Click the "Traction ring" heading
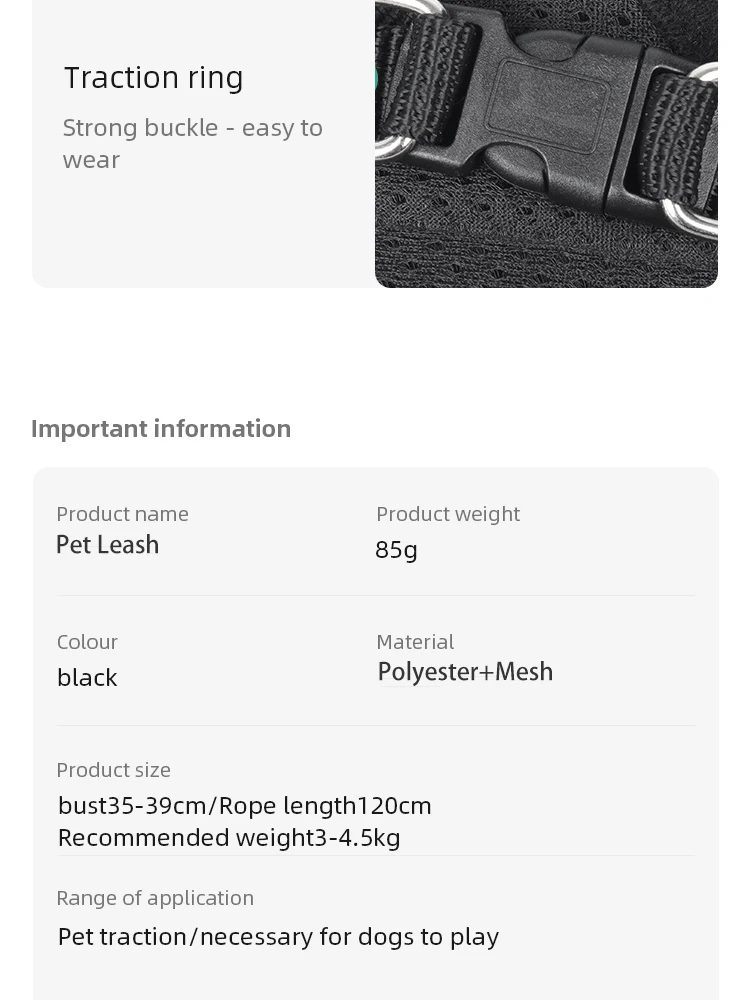750x1000 pixels. (154, 77)
